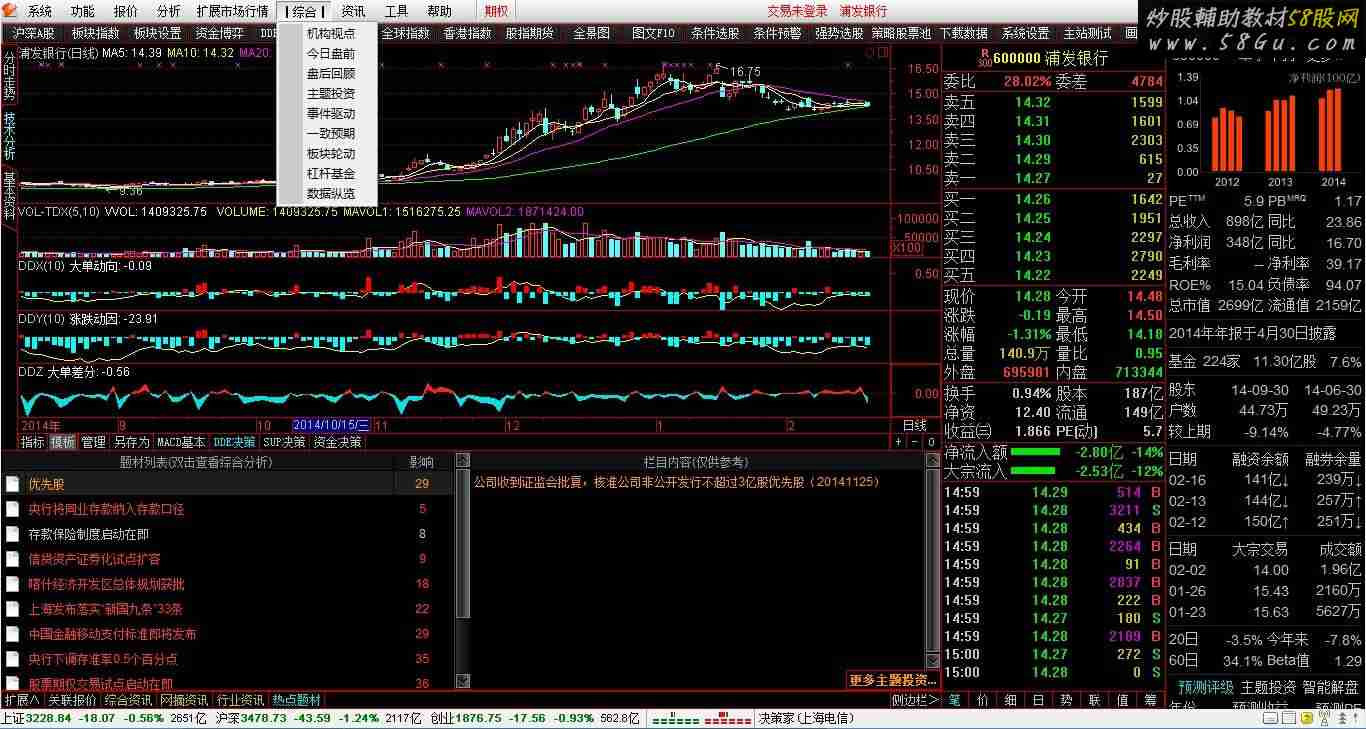The image size is (1366, 729).
Task: Switch to the 综合资讯 bottom tab
Action: click(x=128, y=700)
